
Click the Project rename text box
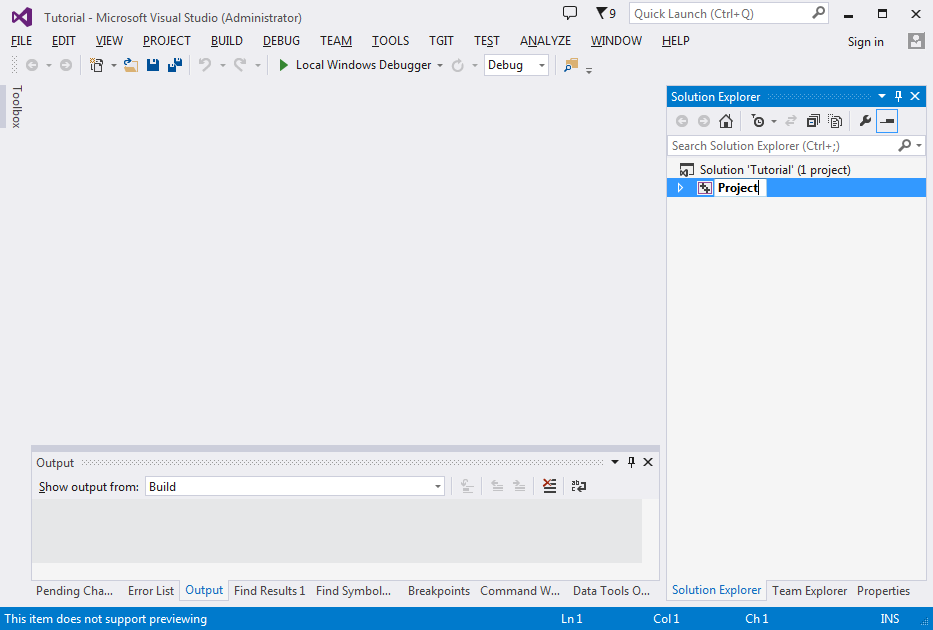click(741, 188)
